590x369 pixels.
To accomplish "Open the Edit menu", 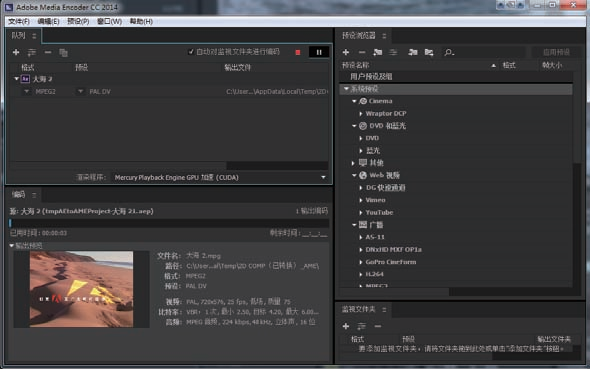I will click(x=48, y=21).
